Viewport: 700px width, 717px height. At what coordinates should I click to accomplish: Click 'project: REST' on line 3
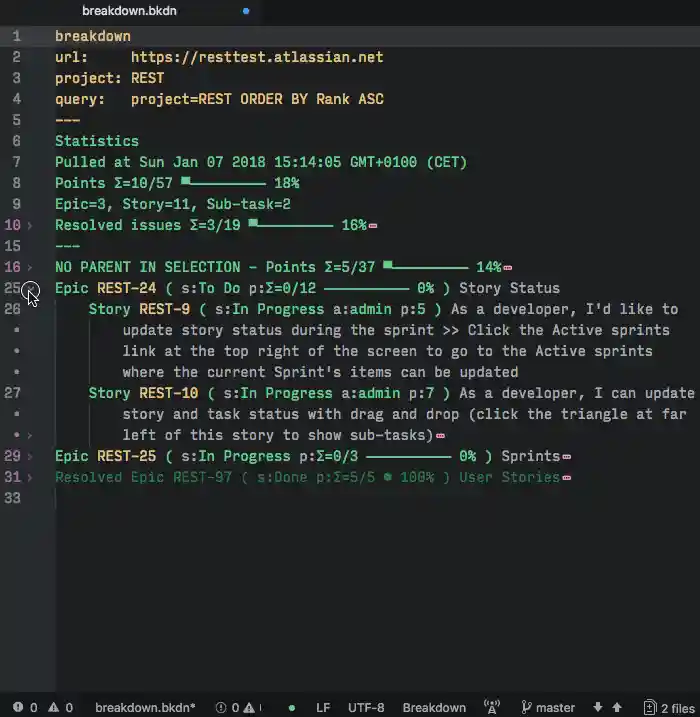[x=109, y=78]
